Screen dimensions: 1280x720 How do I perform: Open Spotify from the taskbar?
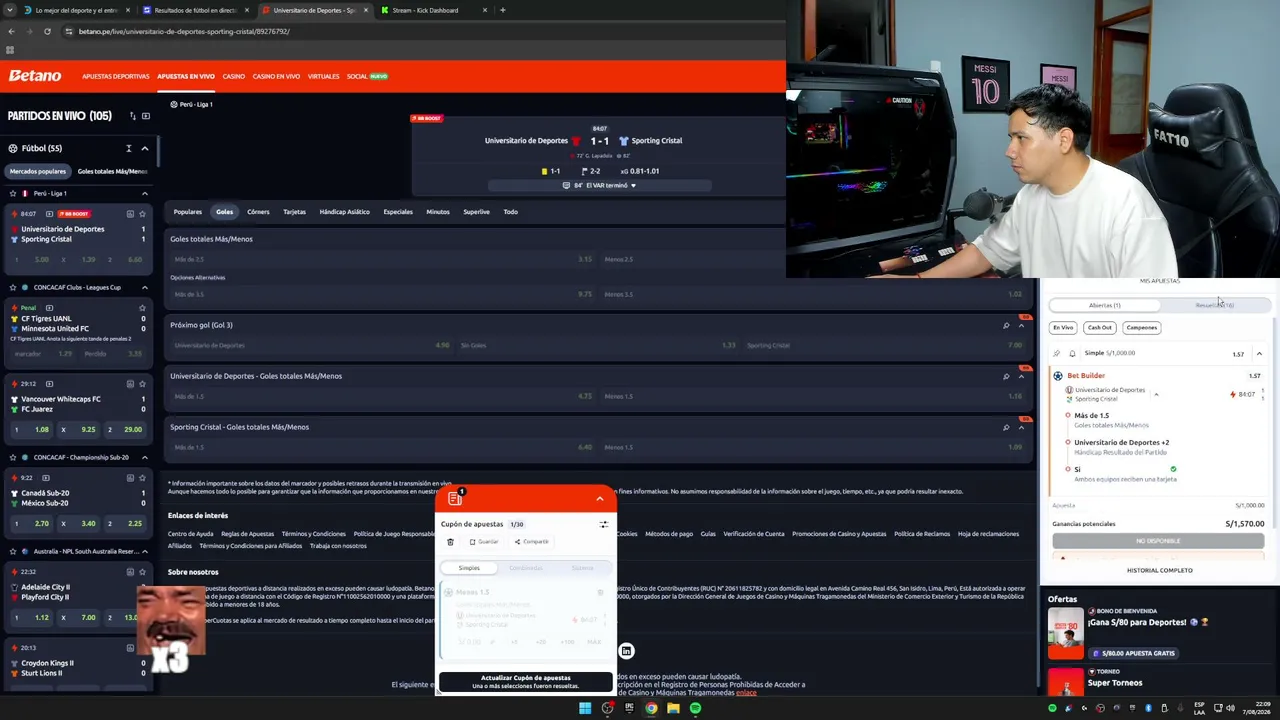(x=695, y=708)
